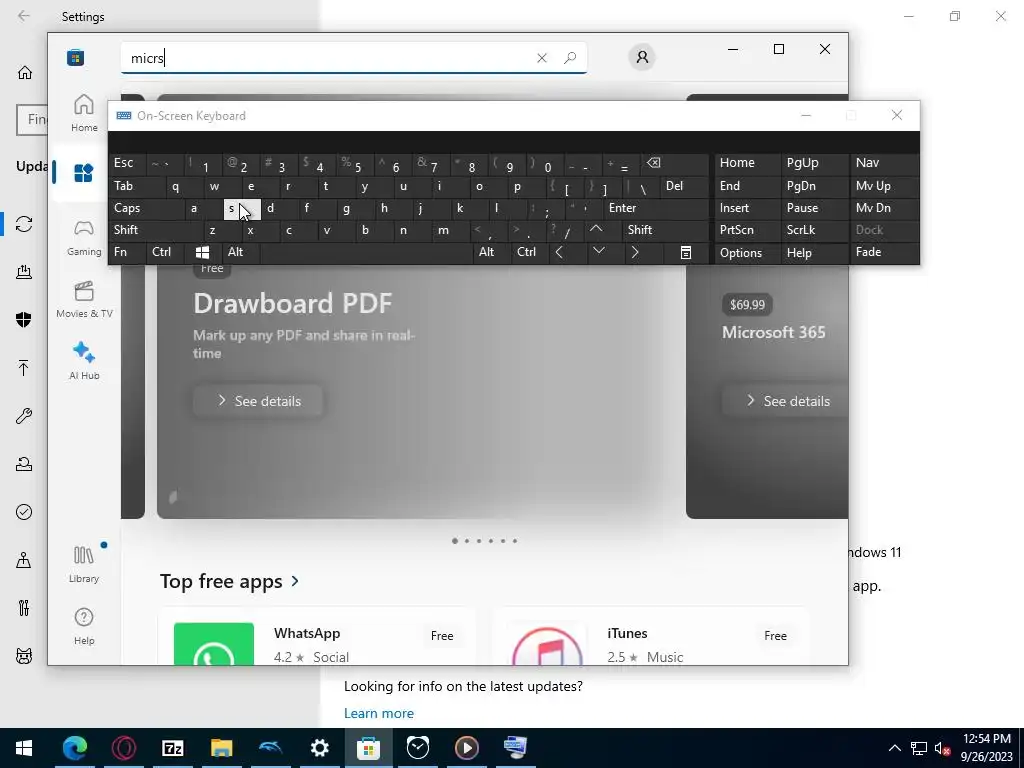Open the WhatsApp app listing
Viewport: 1024px width, 768px height.
point(317,638)
